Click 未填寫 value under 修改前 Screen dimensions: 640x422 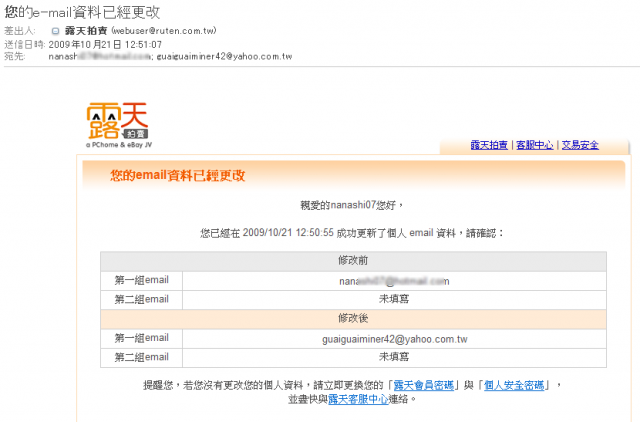pos(394,299)
